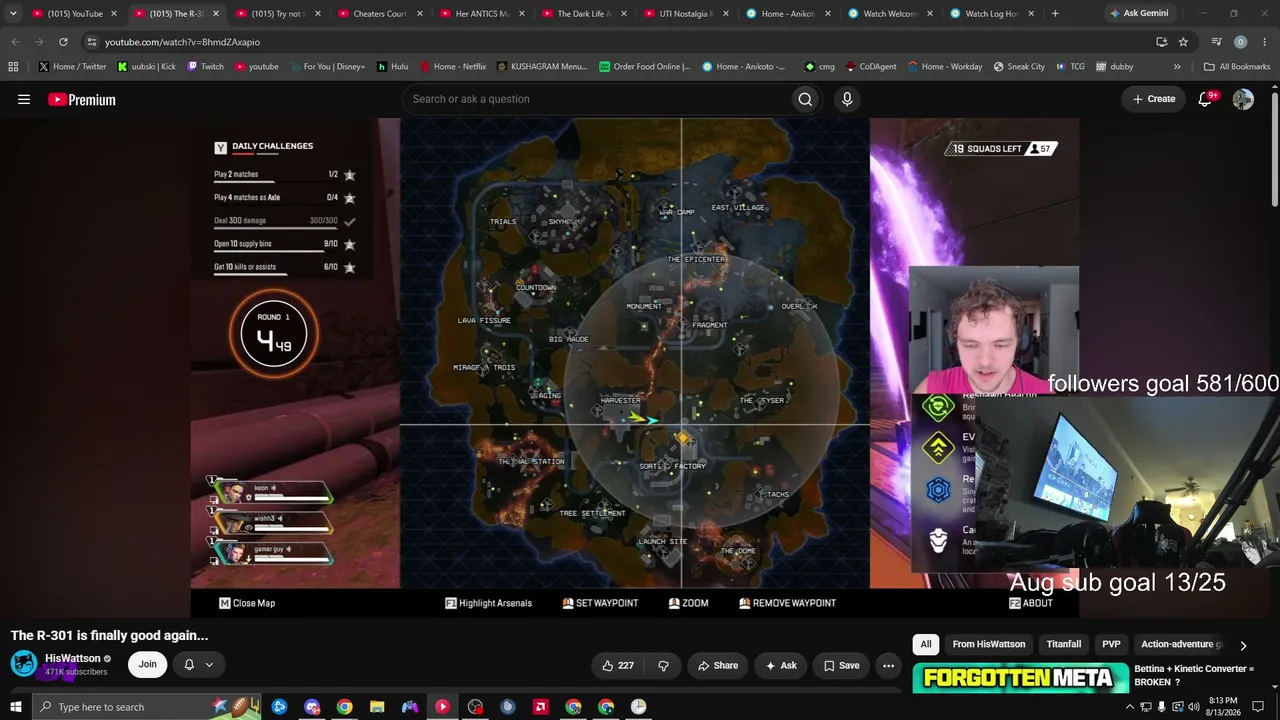Select the All filter chip
Image resolution: width=1280 pixels, height=720 pixels.
926,645
